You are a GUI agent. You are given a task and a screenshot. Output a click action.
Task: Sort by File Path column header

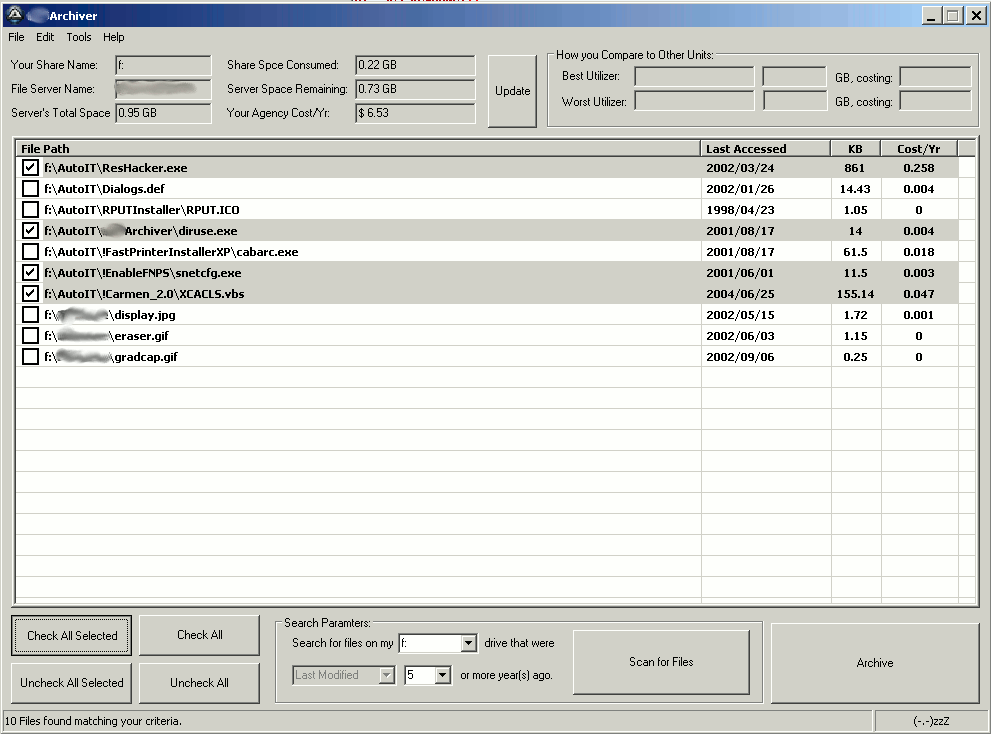click(358, 149)
